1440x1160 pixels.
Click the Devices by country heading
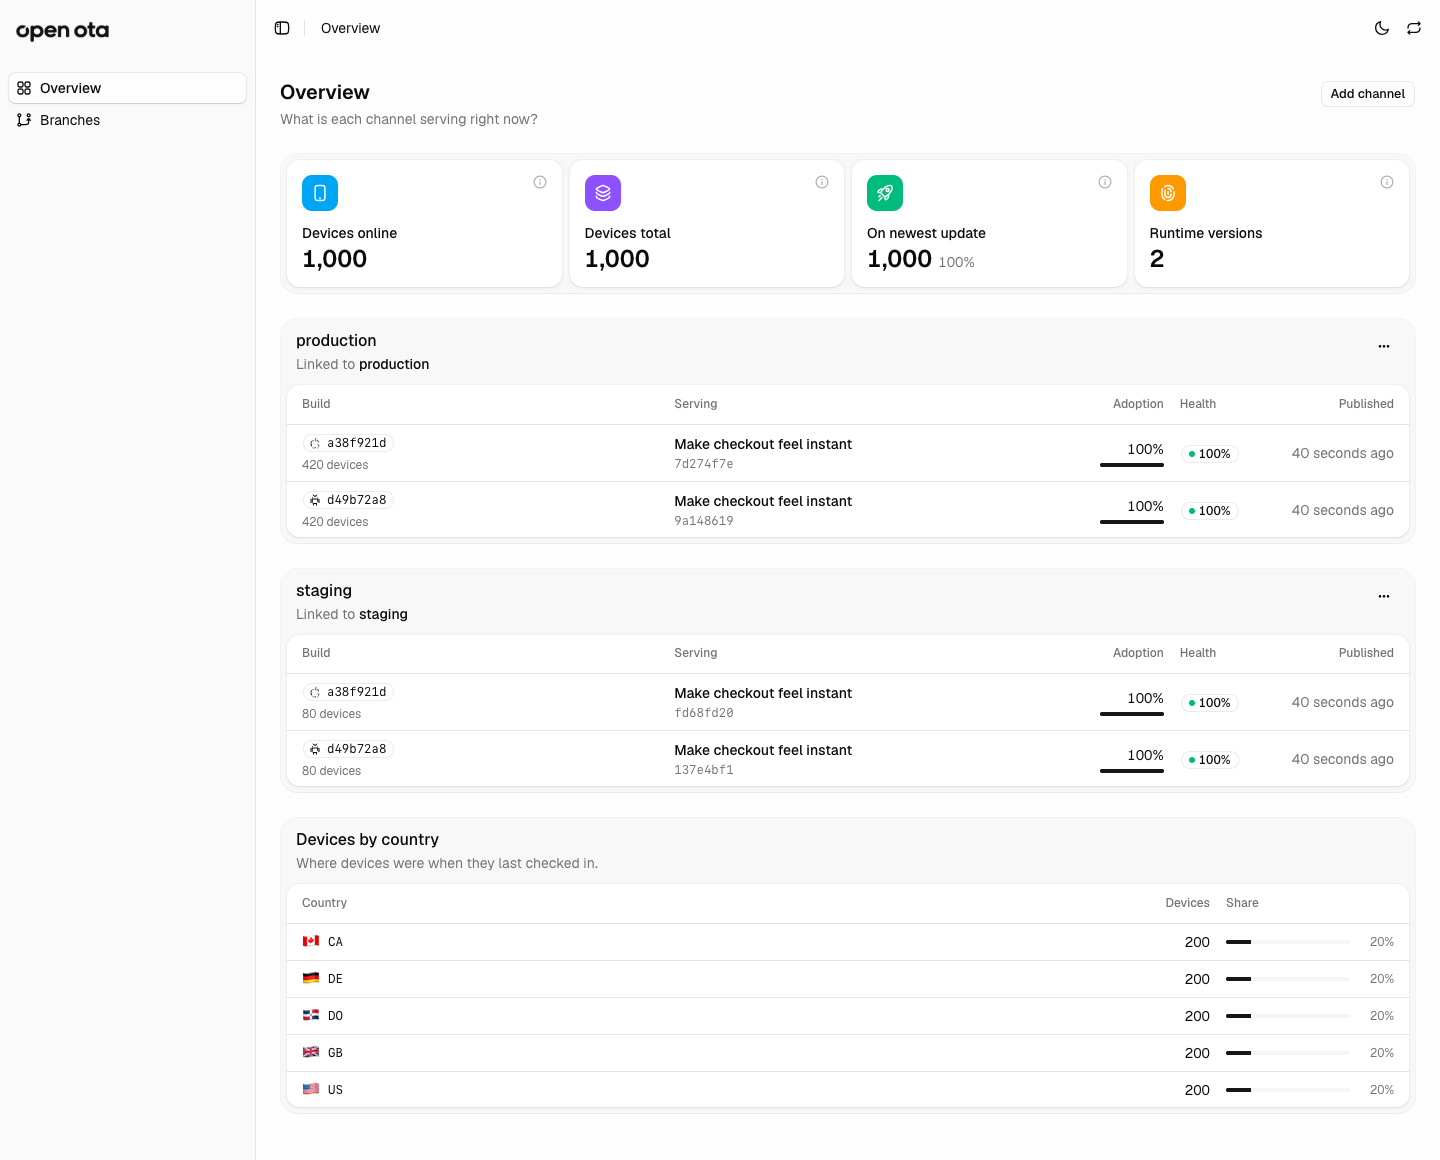[x=367, y=839]
